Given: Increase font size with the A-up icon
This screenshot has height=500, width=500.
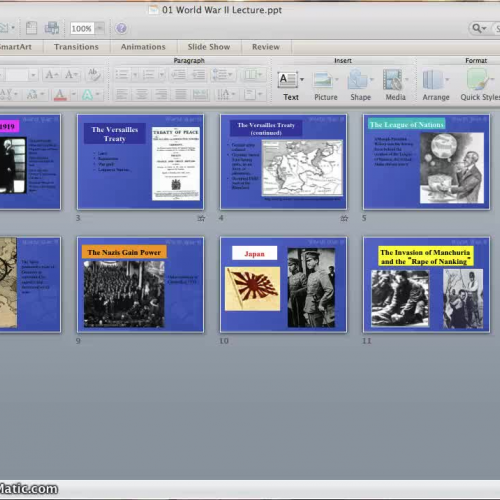Looking at the screenshot, I should click(51, 75).
